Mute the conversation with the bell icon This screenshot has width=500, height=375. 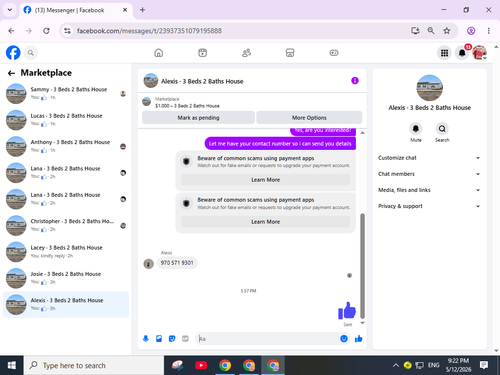pos(416,129)
